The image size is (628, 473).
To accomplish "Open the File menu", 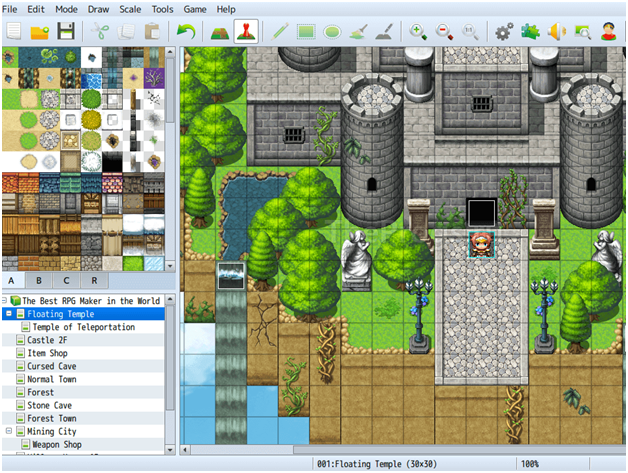I will tap(10, 9).
